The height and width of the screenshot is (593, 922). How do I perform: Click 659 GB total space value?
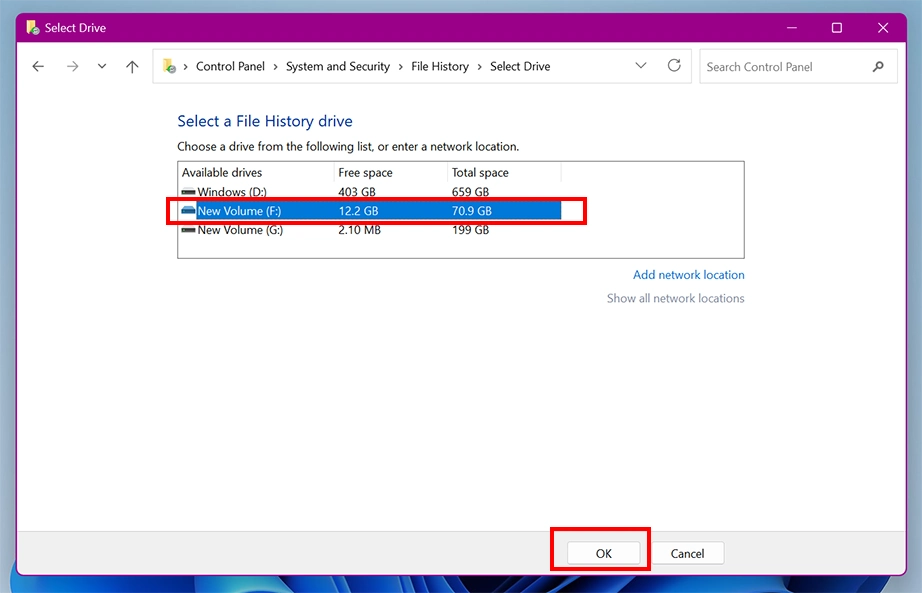tap(470, 192)
